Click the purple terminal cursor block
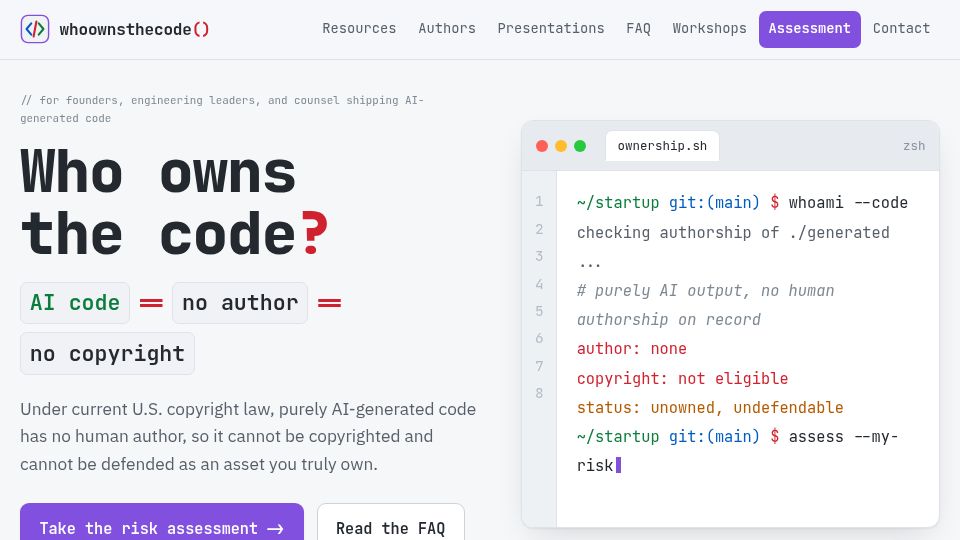Viewport: 960px width, 540px height. click(x=618, y=465)
